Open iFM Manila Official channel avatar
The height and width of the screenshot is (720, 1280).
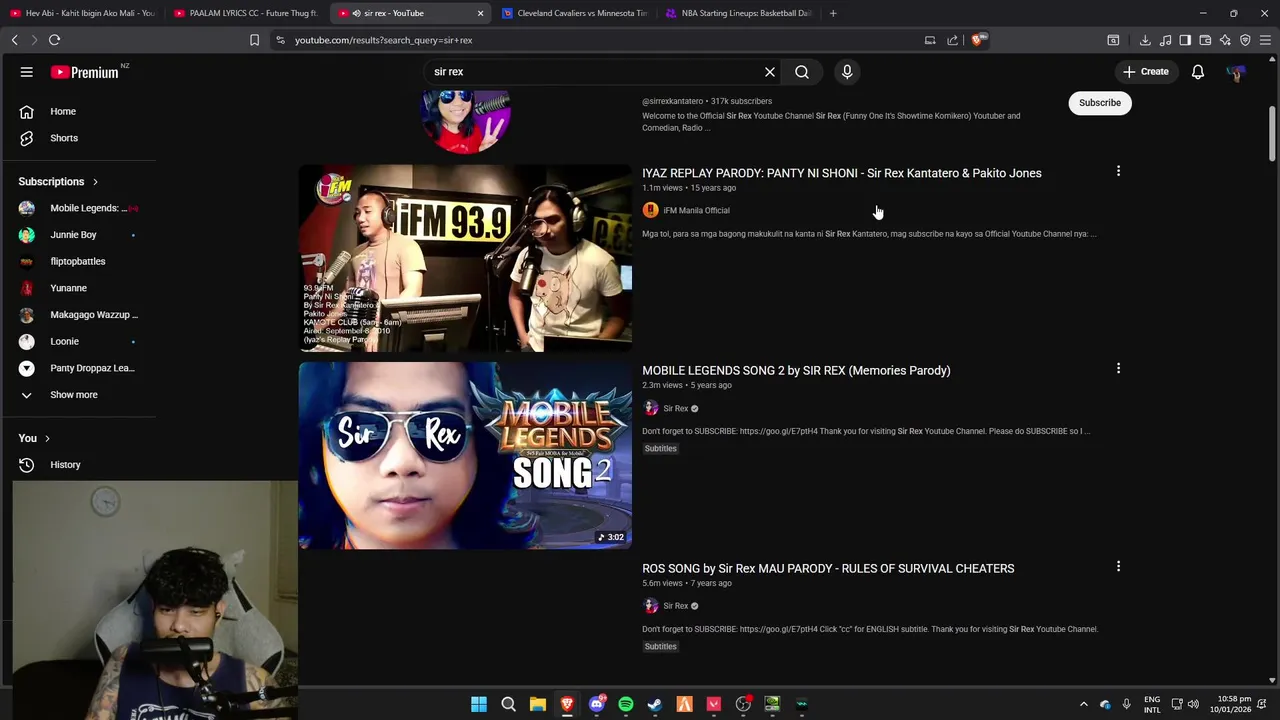(x=651, y=210)
